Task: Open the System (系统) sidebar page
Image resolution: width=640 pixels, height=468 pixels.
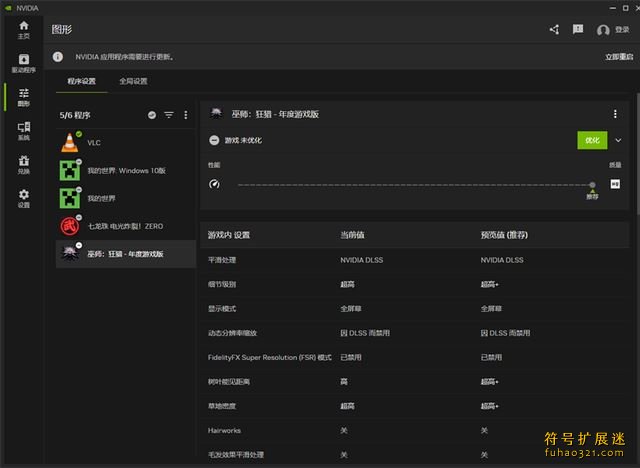Action: (x=24, y=131)
